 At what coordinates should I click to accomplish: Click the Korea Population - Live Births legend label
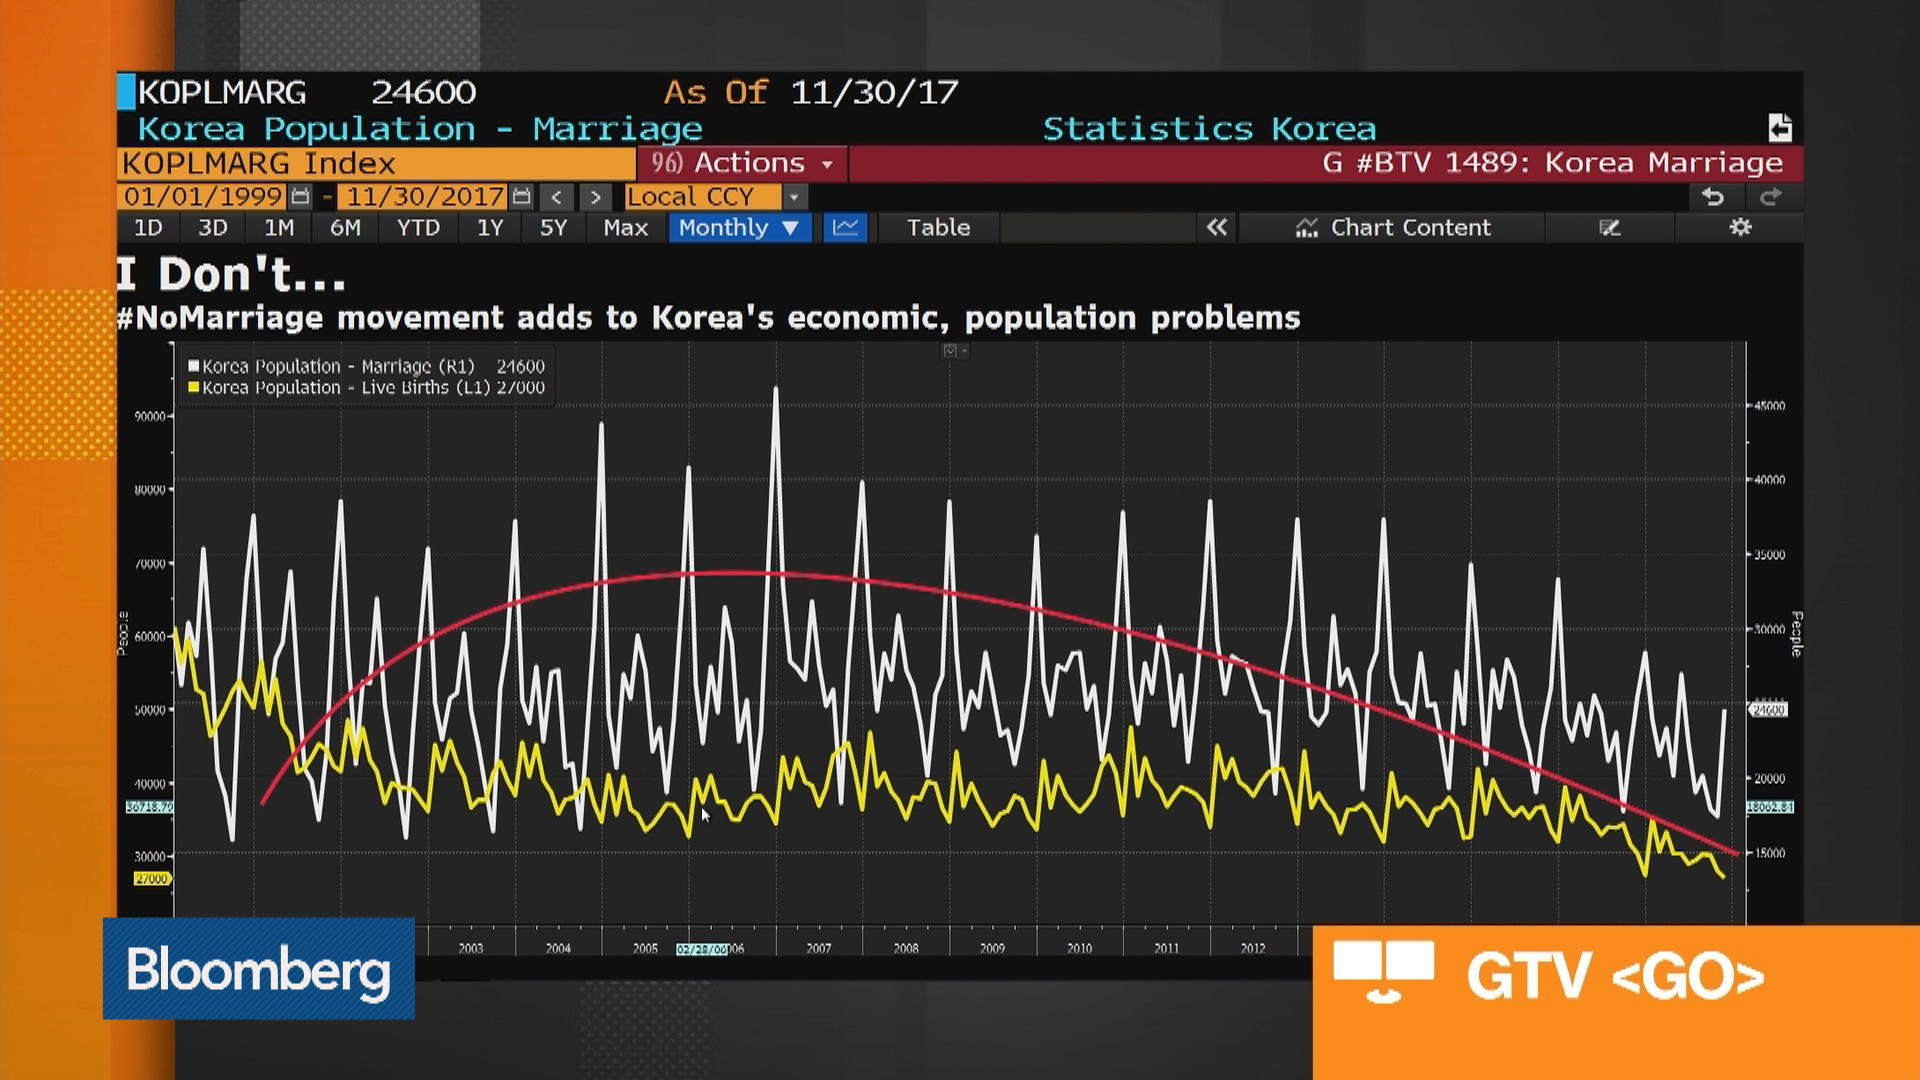pyautogui.click(x=346, y=387)
